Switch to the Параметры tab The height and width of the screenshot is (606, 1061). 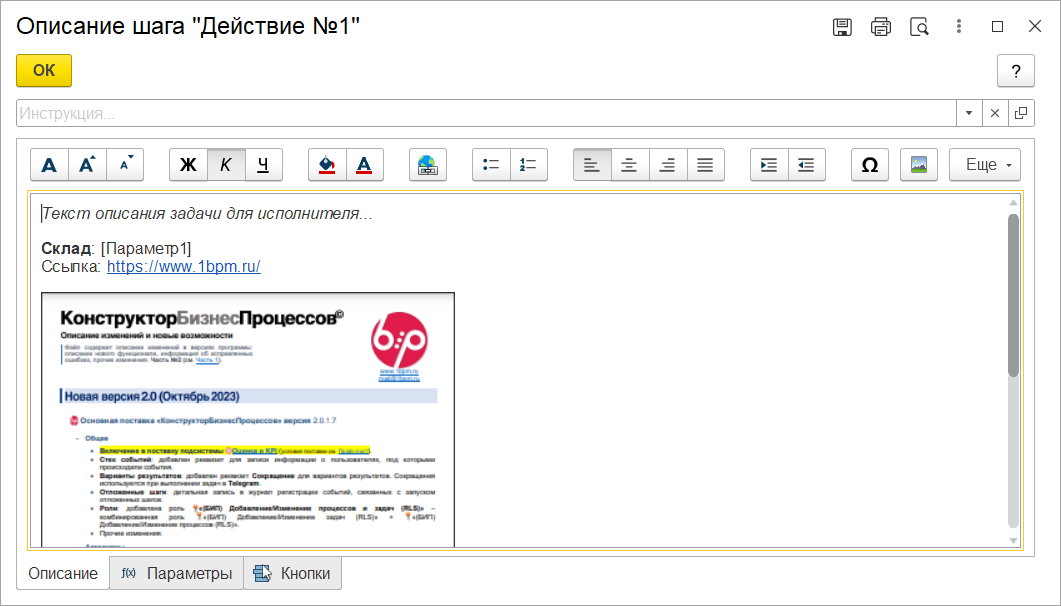(x=177, y=574)
